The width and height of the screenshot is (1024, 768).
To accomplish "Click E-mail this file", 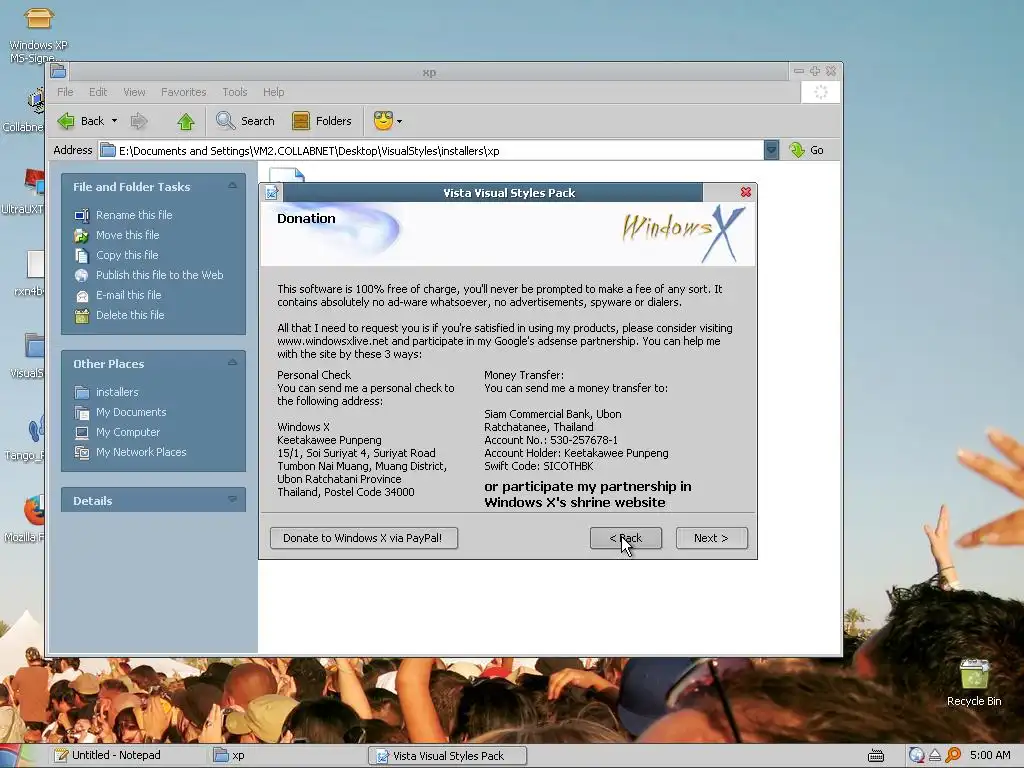I will 129,295.
